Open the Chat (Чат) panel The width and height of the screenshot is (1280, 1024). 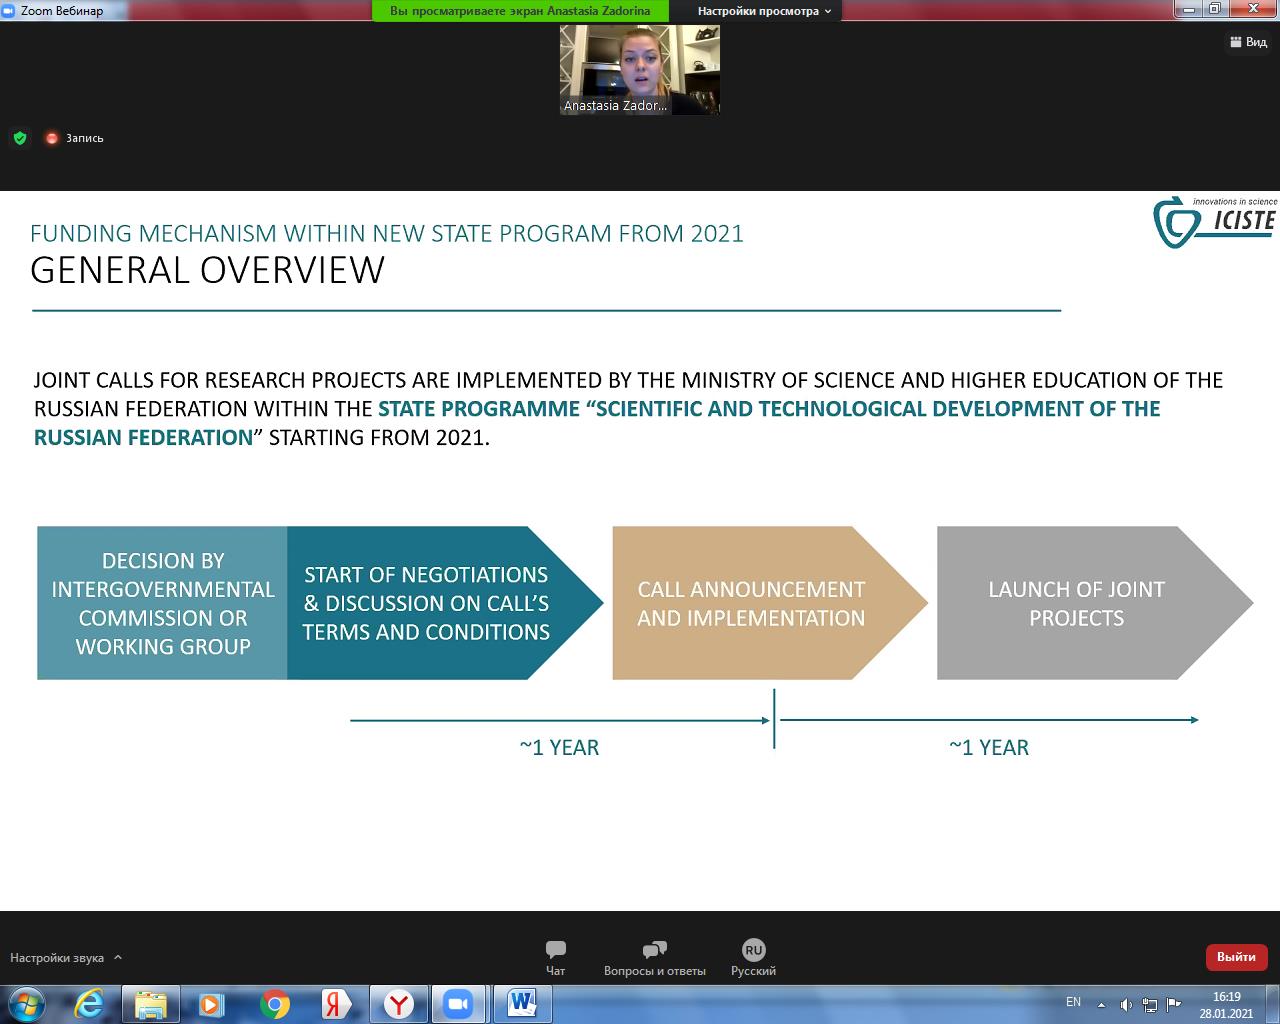point(555,957)
